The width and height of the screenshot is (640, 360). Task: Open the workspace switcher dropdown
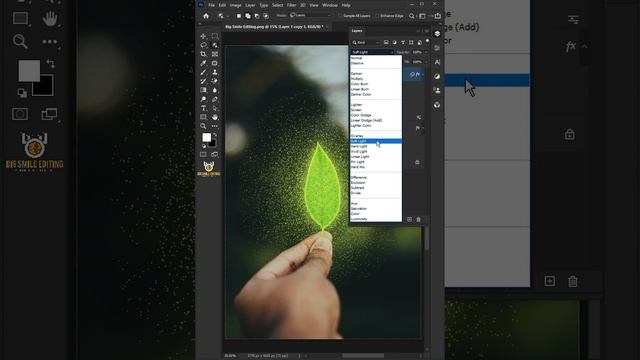(423, 16)
